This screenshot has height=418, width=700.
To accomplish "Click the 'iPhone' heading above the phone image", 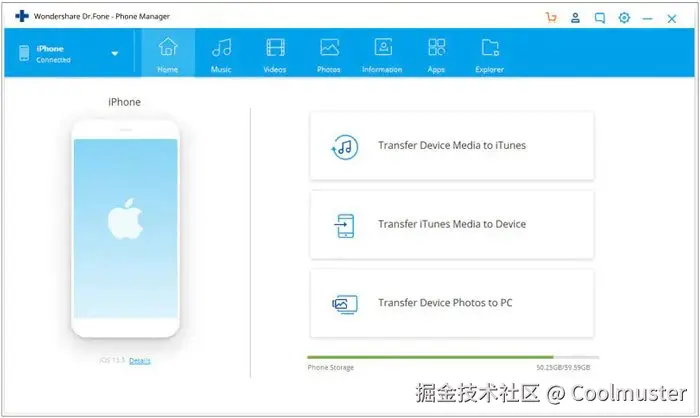I will point(125,102).
